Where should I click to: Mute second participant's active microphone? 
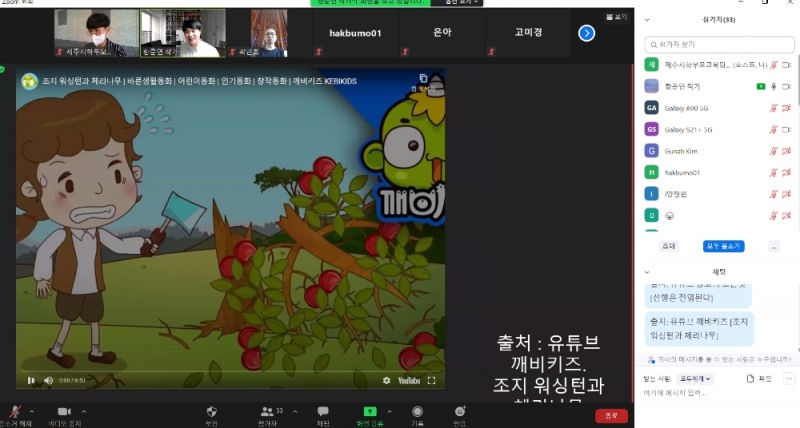(x=774, y=87)
